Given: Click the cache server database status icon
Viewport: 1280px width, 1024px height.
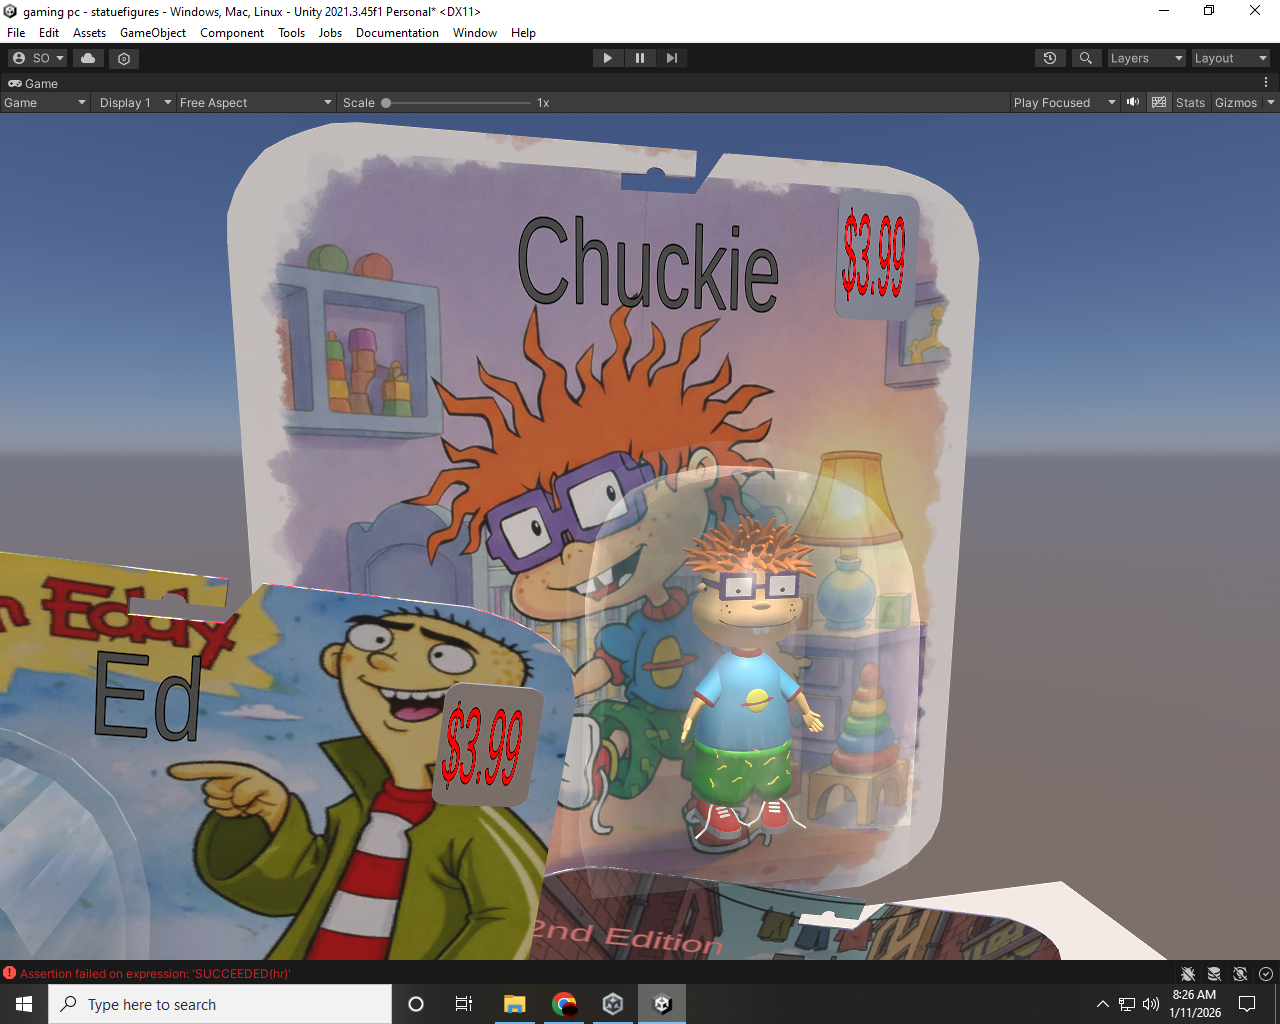Looking at the screenshot, I should click(x=1214, y=973).
